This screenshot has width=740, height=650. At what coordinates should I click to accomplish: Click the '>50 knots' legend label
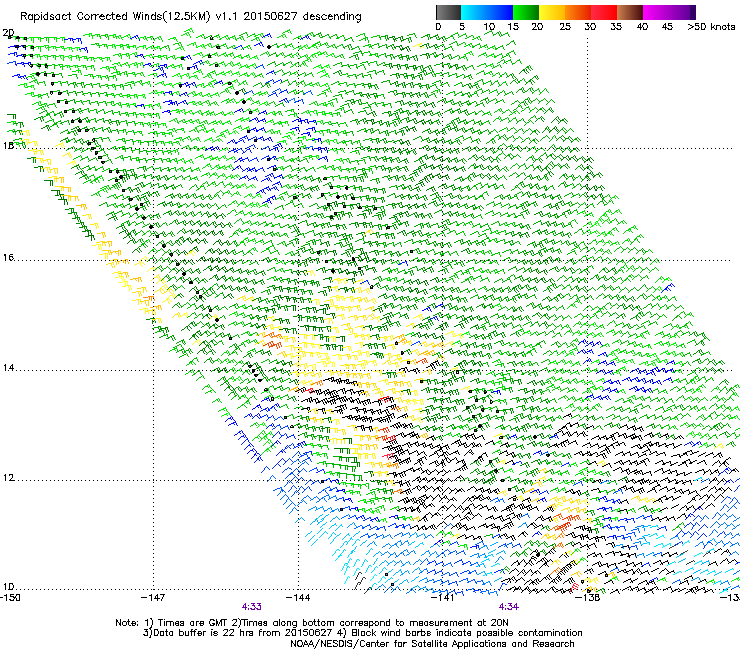click(x=711, y=27)
